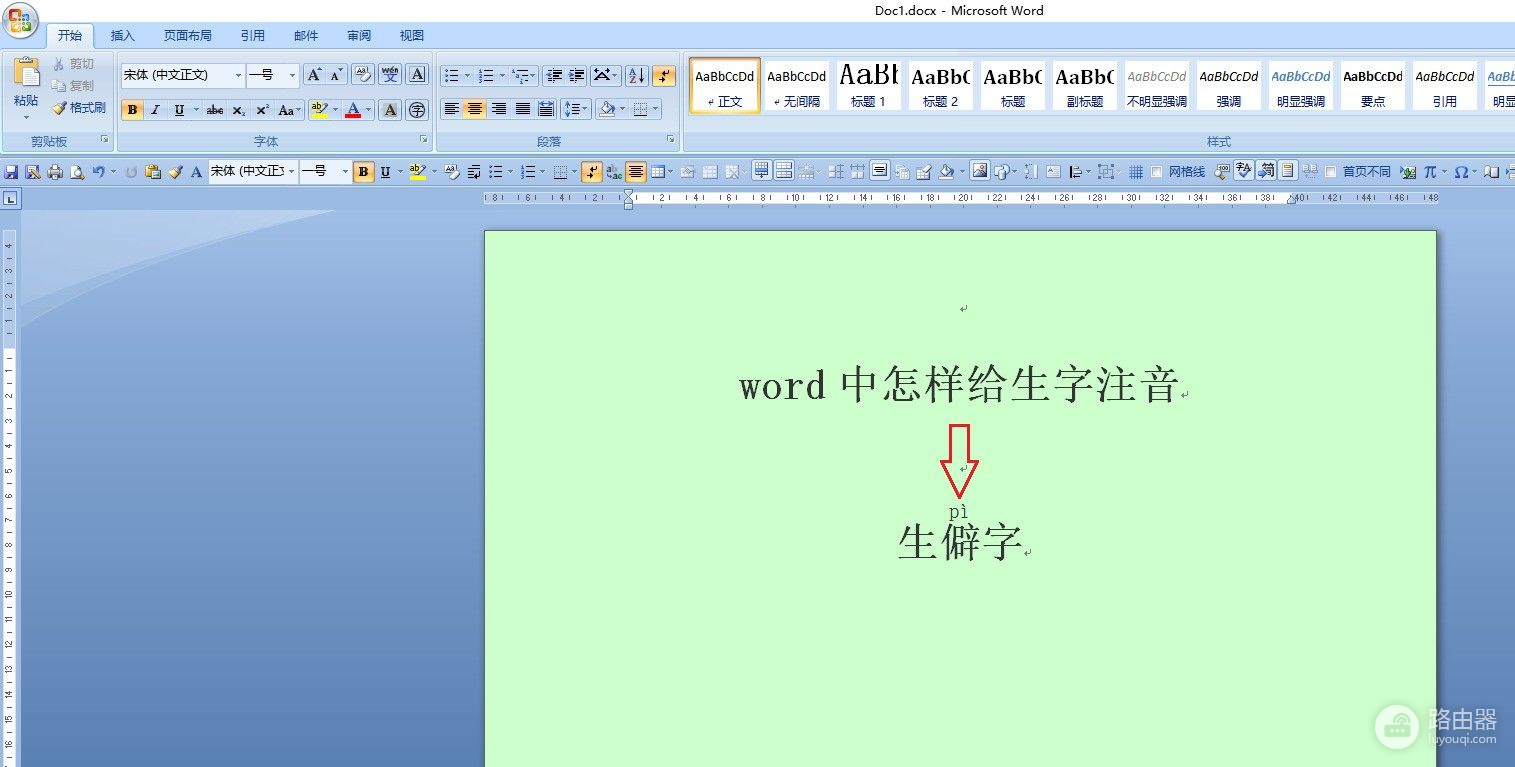Screen dimensions: 1515x767
Task: Click the save icon in quick toolbar
Action: pyautogui.click(x=12, y=172)
